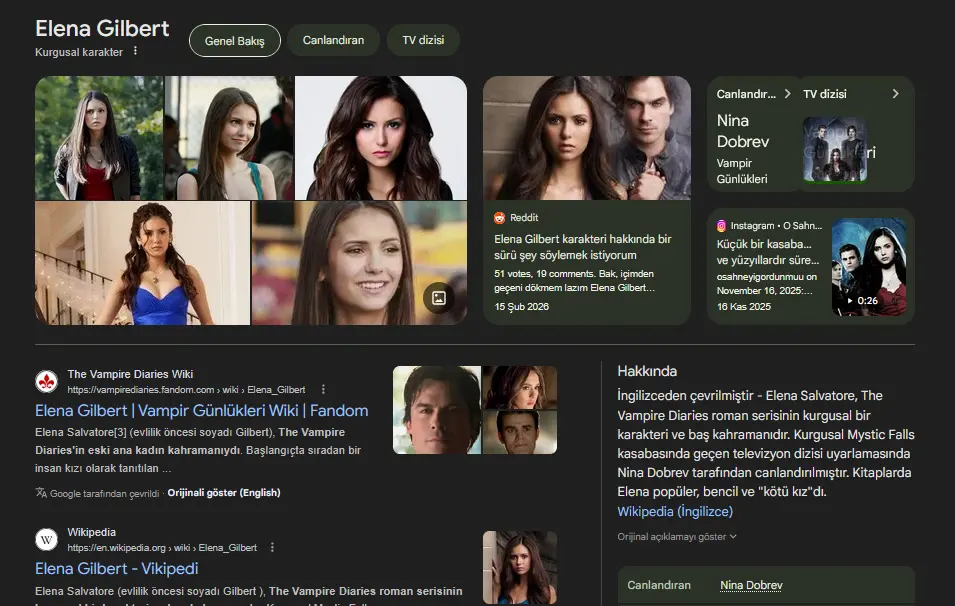Open the Elena Gilbert Vampir Günlükleri Wiki Fandom link
955x606 pixels.
point(202,410)
